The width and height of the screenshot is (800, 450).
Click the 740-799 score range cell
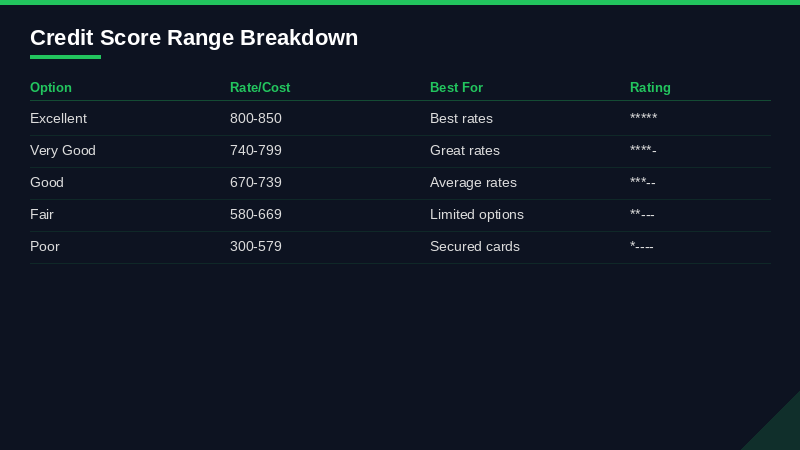(256, 151)
